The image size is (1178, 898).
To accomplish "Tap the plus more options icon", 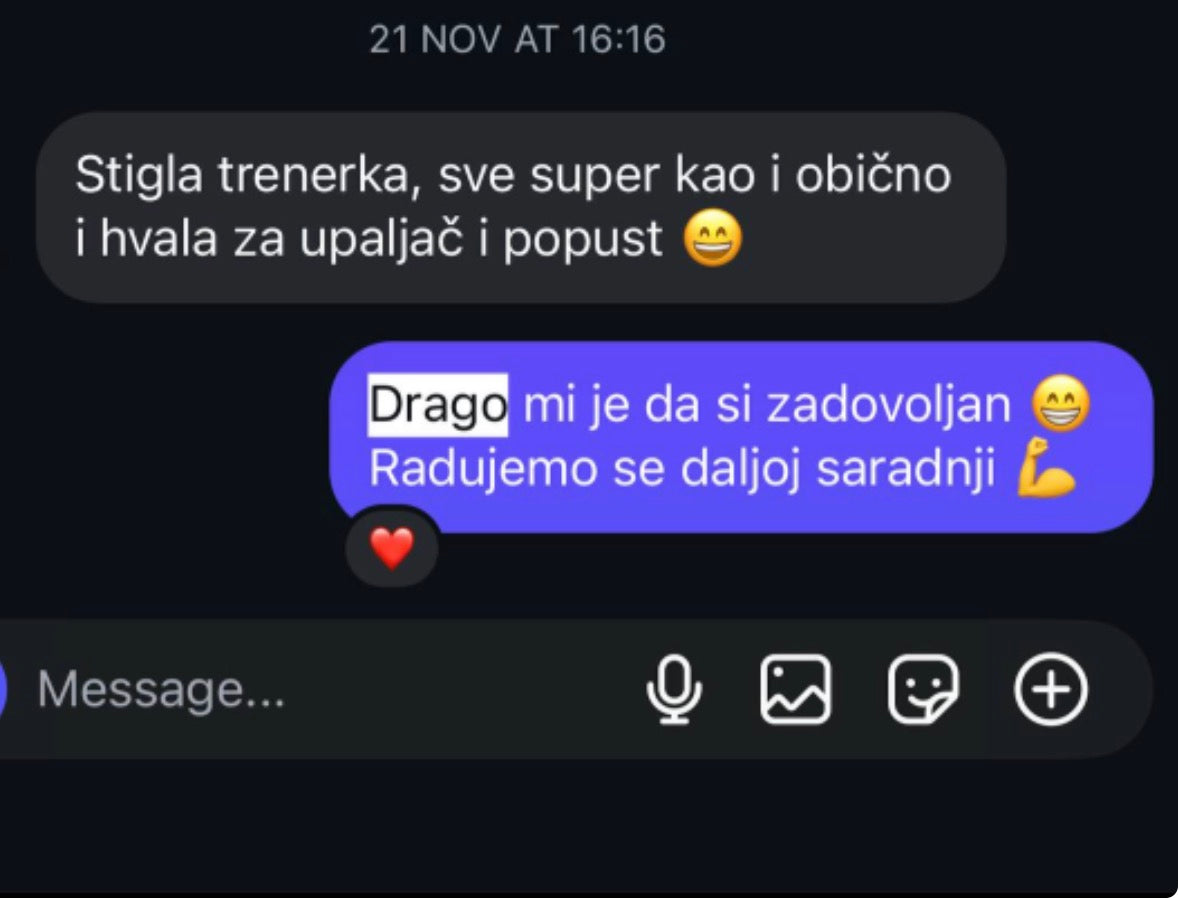I will pyautogui.click(x=1050, y=689).
